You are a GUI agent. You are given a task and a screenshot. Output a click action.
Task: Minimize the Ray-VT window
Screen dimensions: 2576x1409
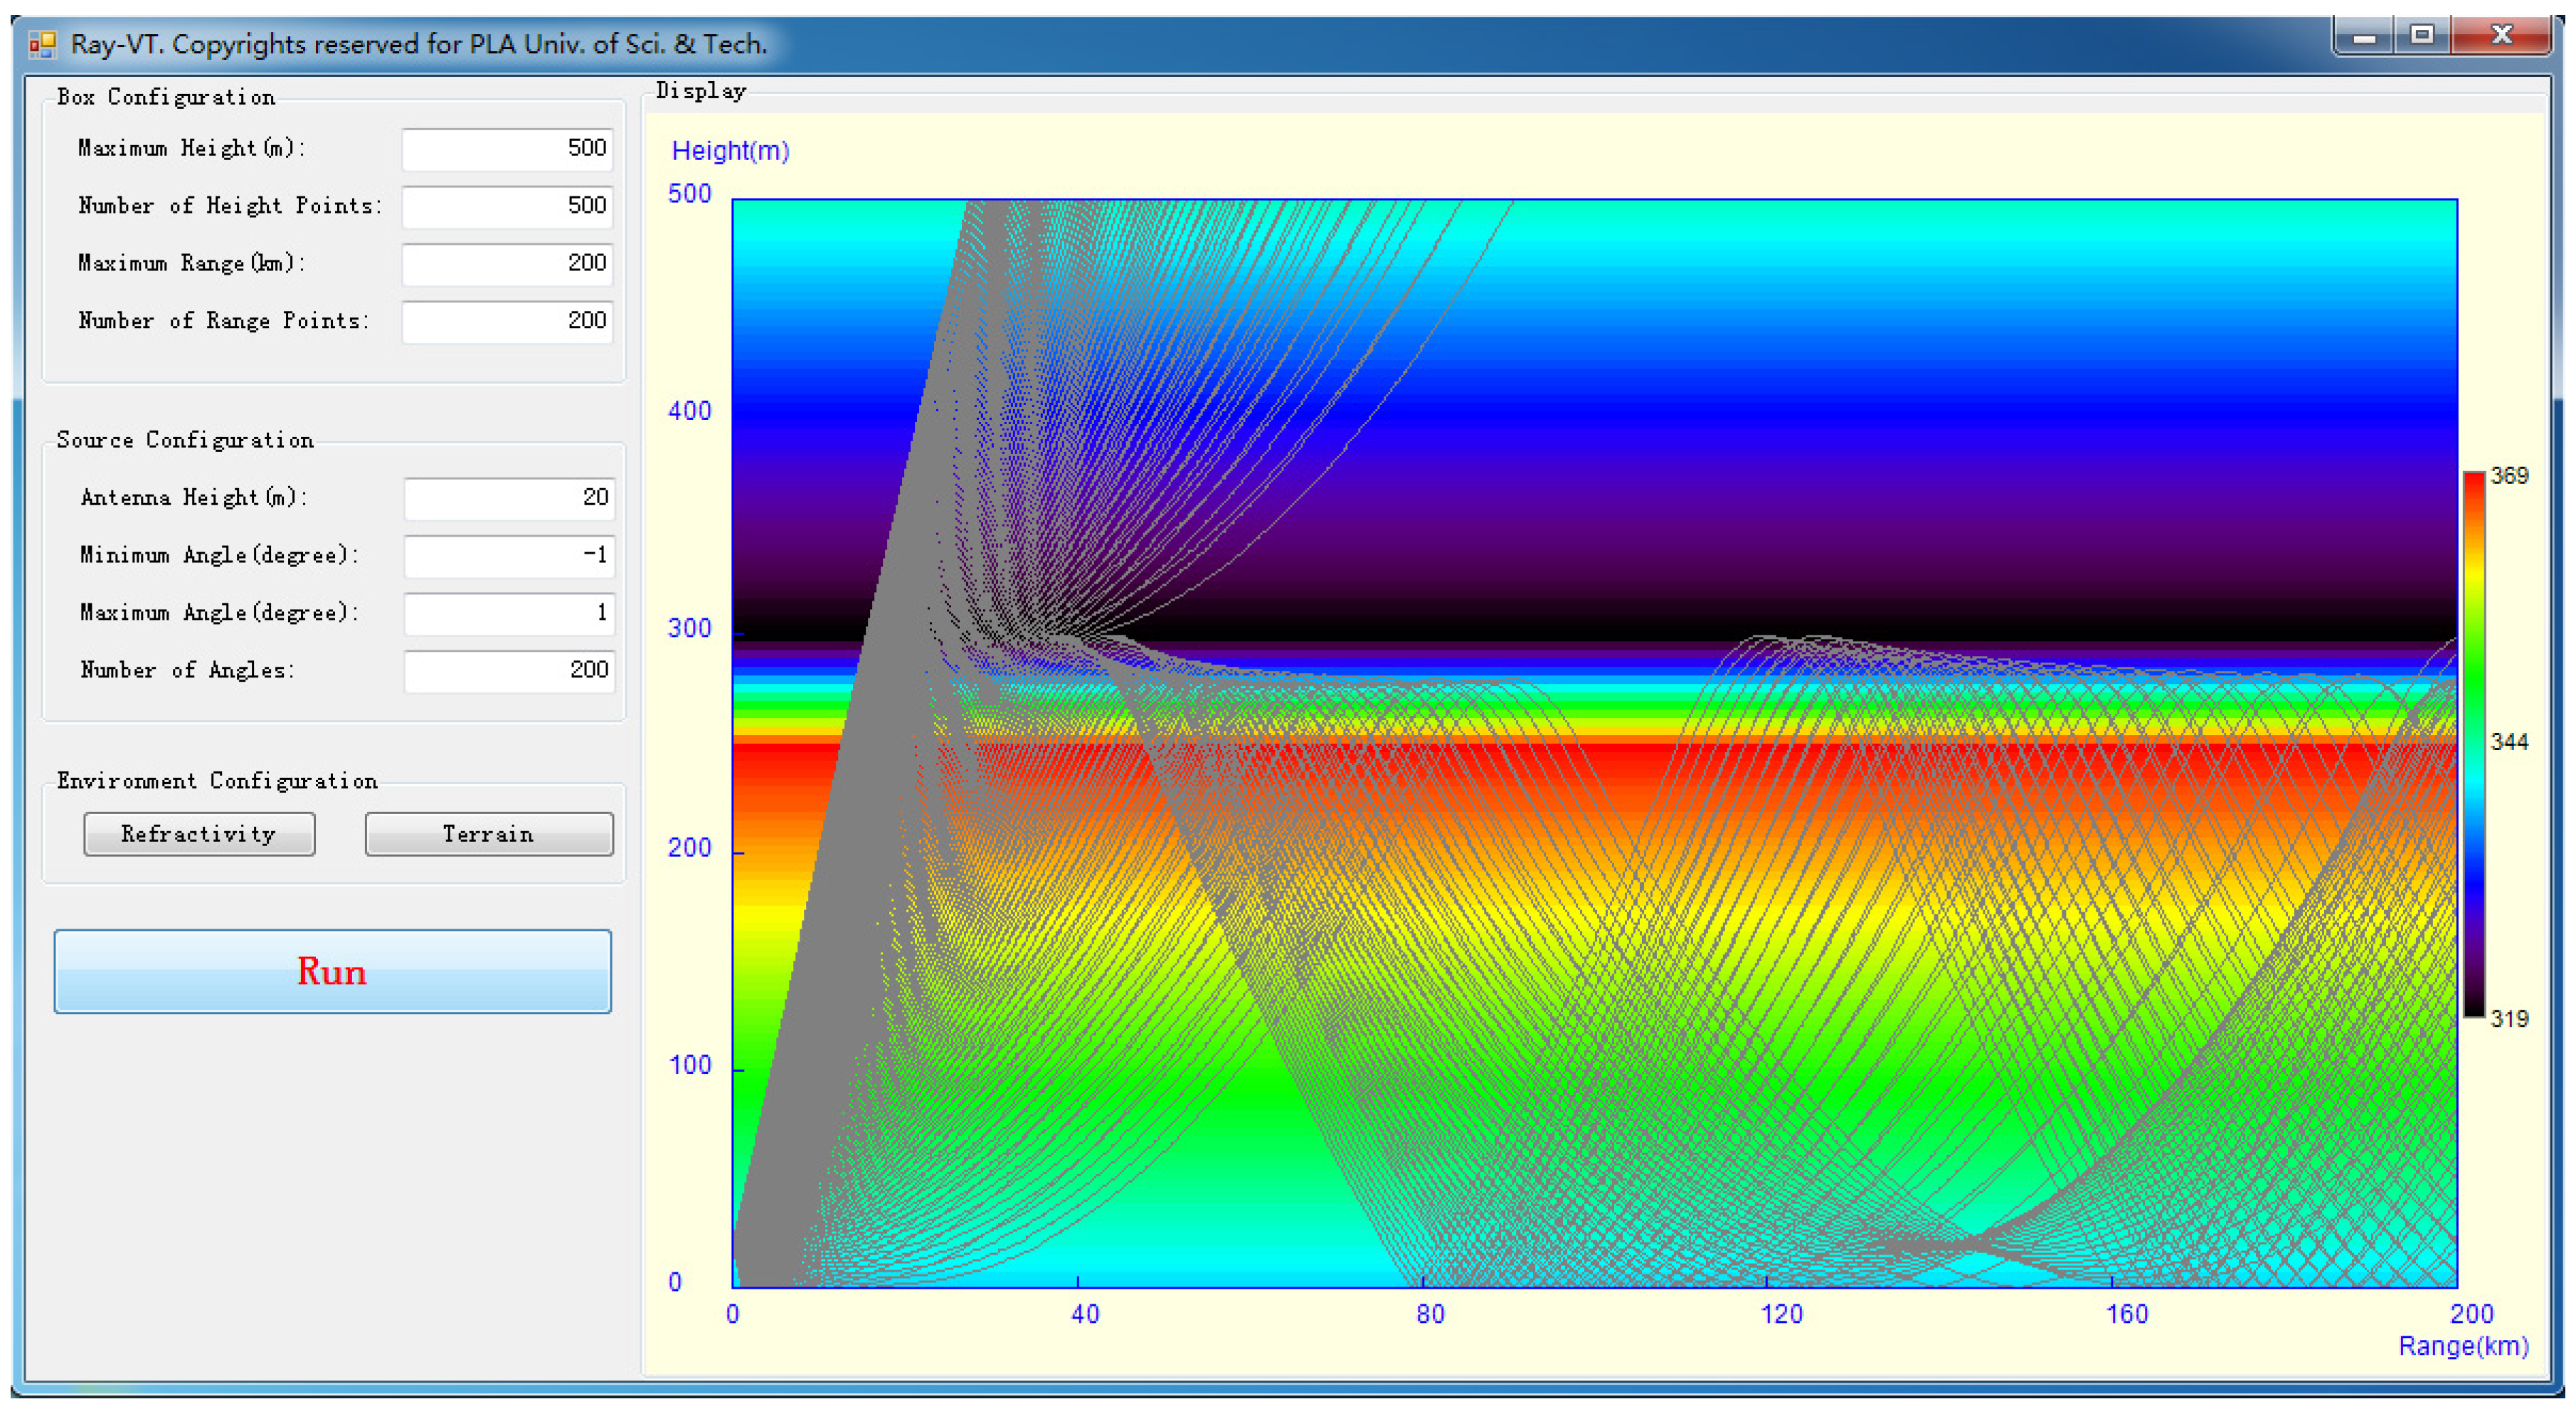point(2364,37)
